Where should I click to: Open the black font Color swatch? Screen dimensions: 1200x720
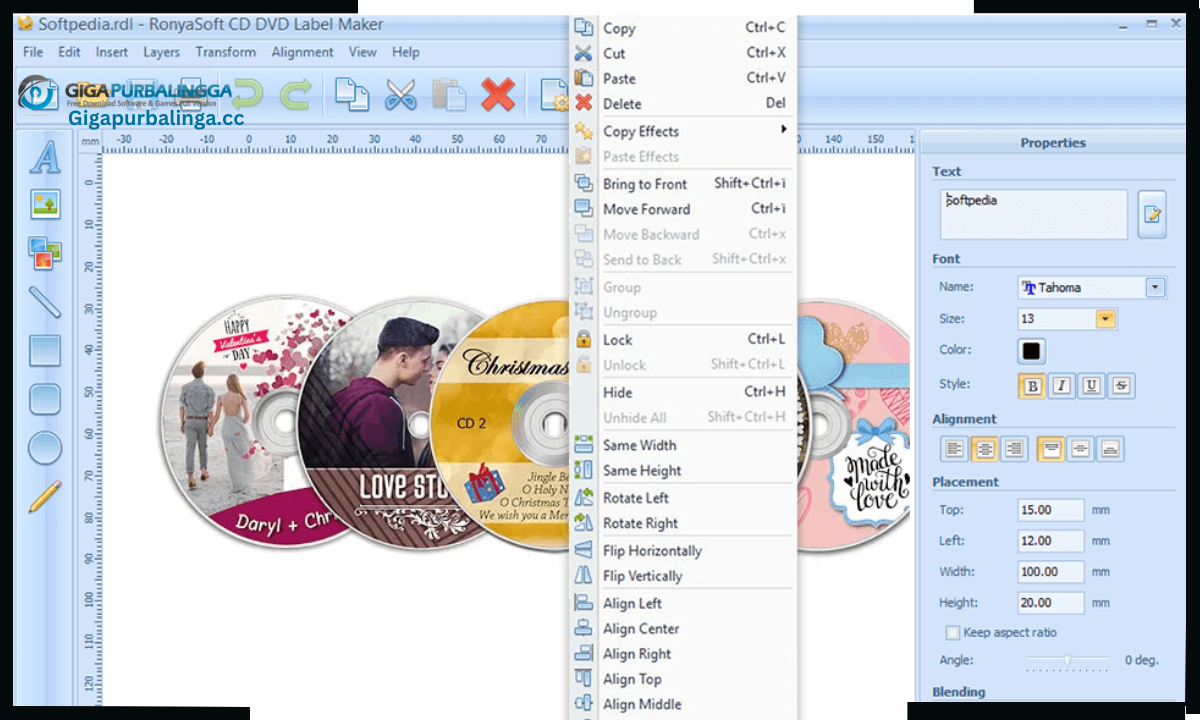tap(1031, 351)
